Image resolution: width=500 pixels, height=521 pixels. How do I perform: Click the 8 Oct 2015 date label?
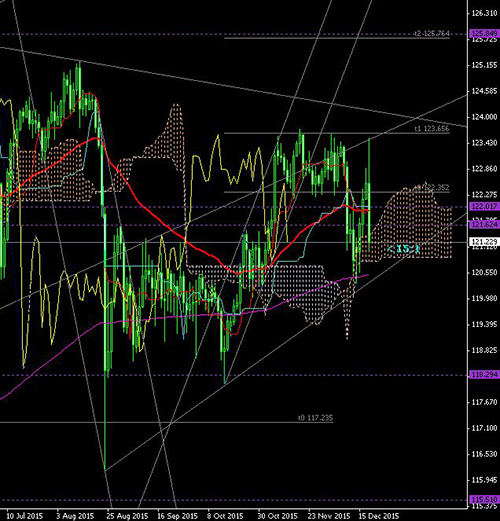click(x=226, y=516)
